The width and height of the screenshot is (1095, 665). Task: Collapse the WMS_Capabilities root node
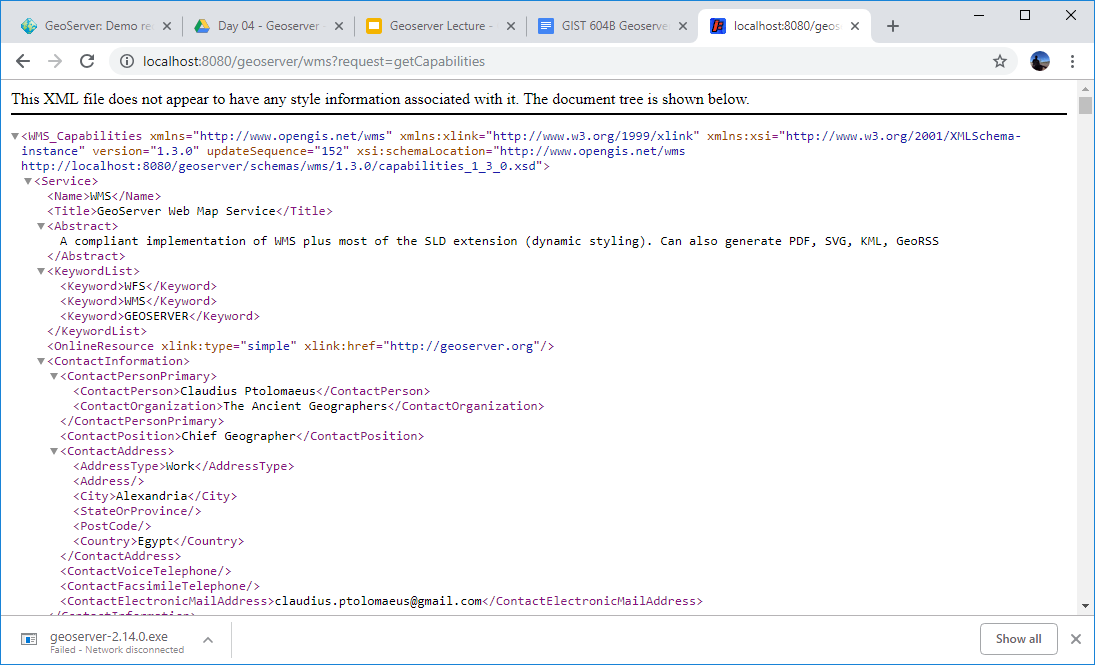(x=15, y=136)
